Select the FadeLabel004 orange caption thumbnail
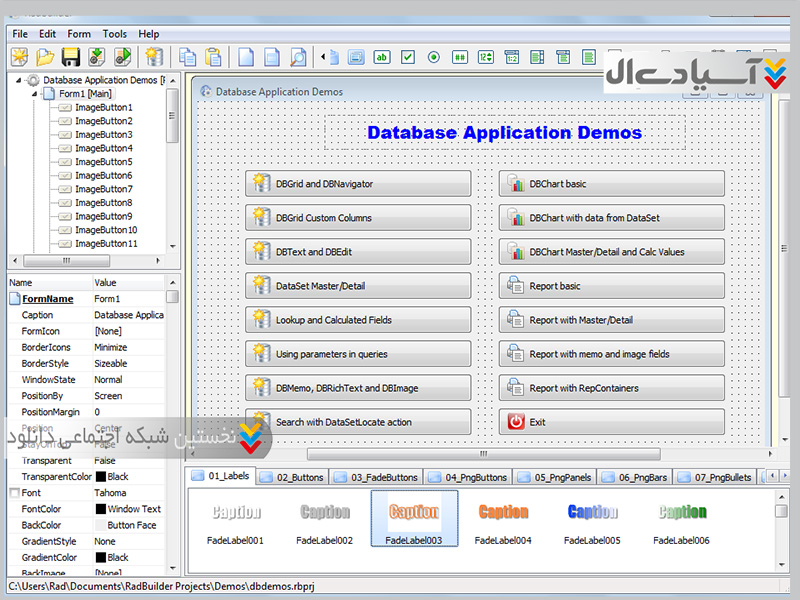The image size is (800, 600). [503, 513]
